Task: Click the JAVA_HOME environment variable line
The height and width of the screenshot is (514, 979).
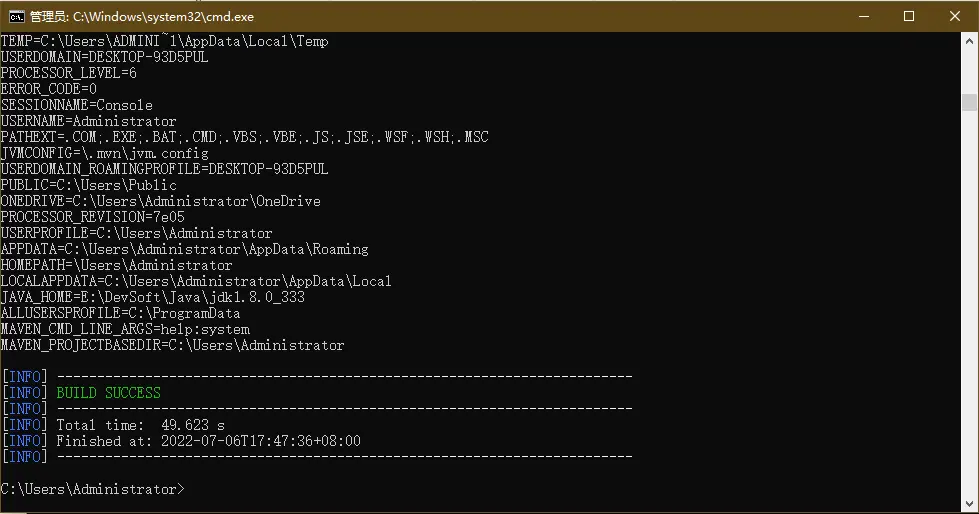Action: coord(152,297)
